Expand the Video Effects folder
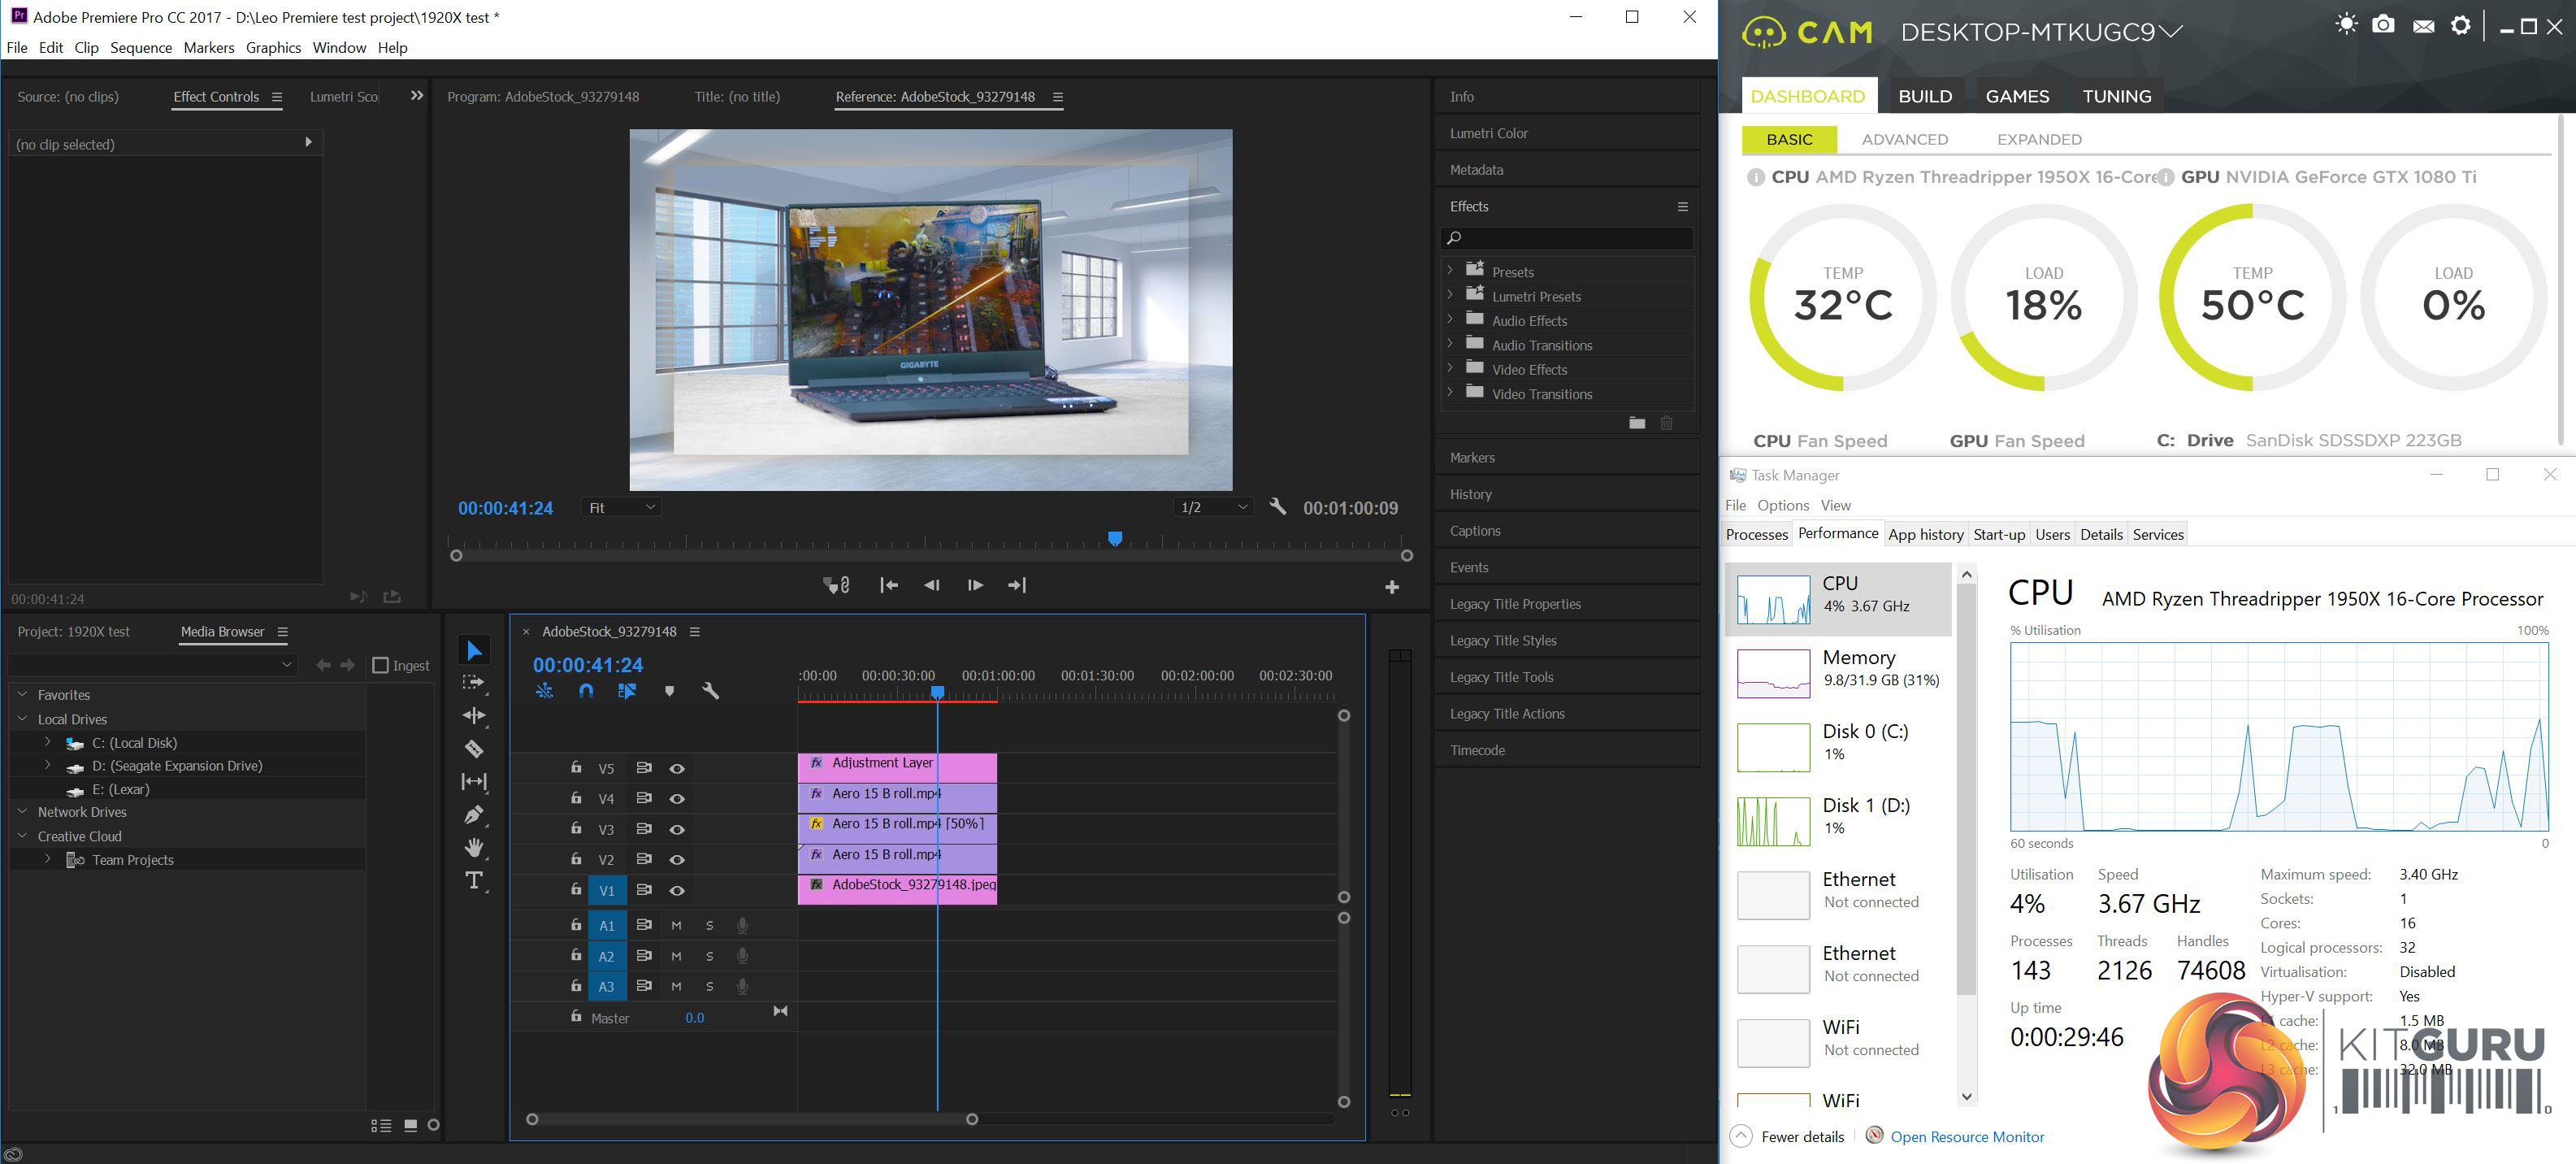The width and height of the screenshot is (2576, 1164). [x=1450, y=369]
